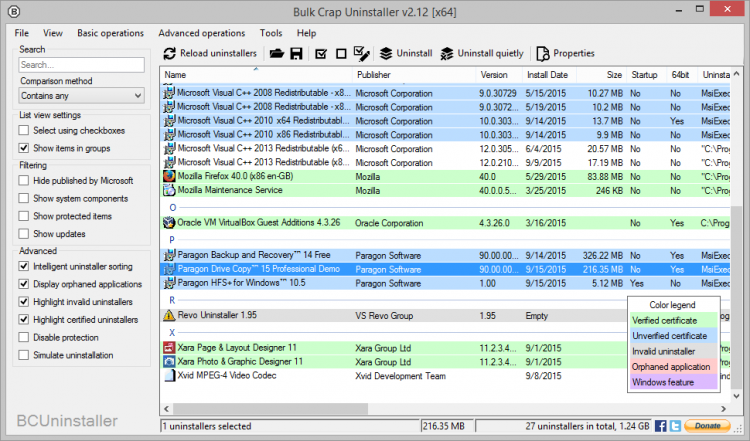Click Paragon Backup and Recovery icon
Screen dimensions: 750x441
(169, 255)
